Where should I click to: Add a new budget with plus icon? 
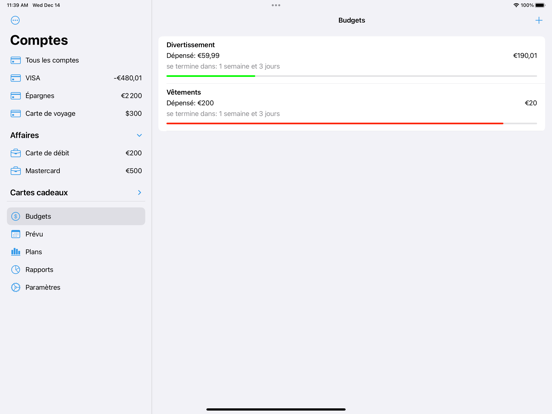538,20
